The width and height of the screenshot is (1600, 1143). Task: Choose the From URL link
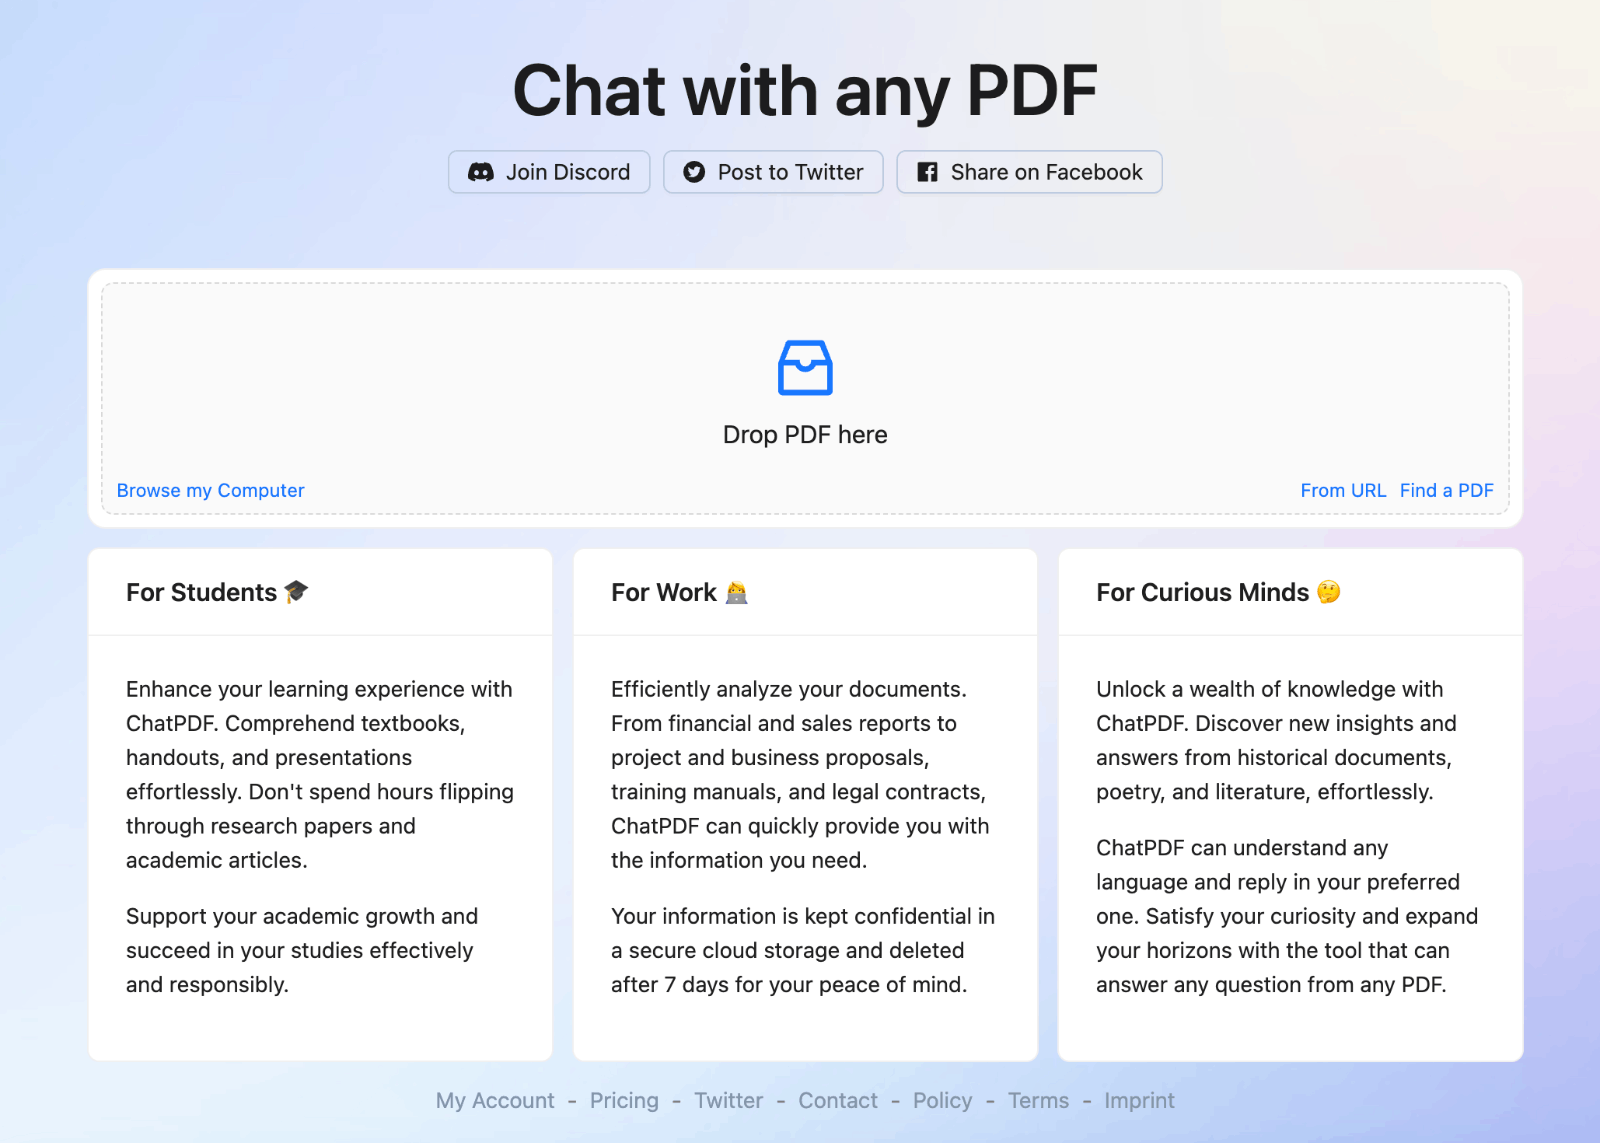click(1343, 490)
